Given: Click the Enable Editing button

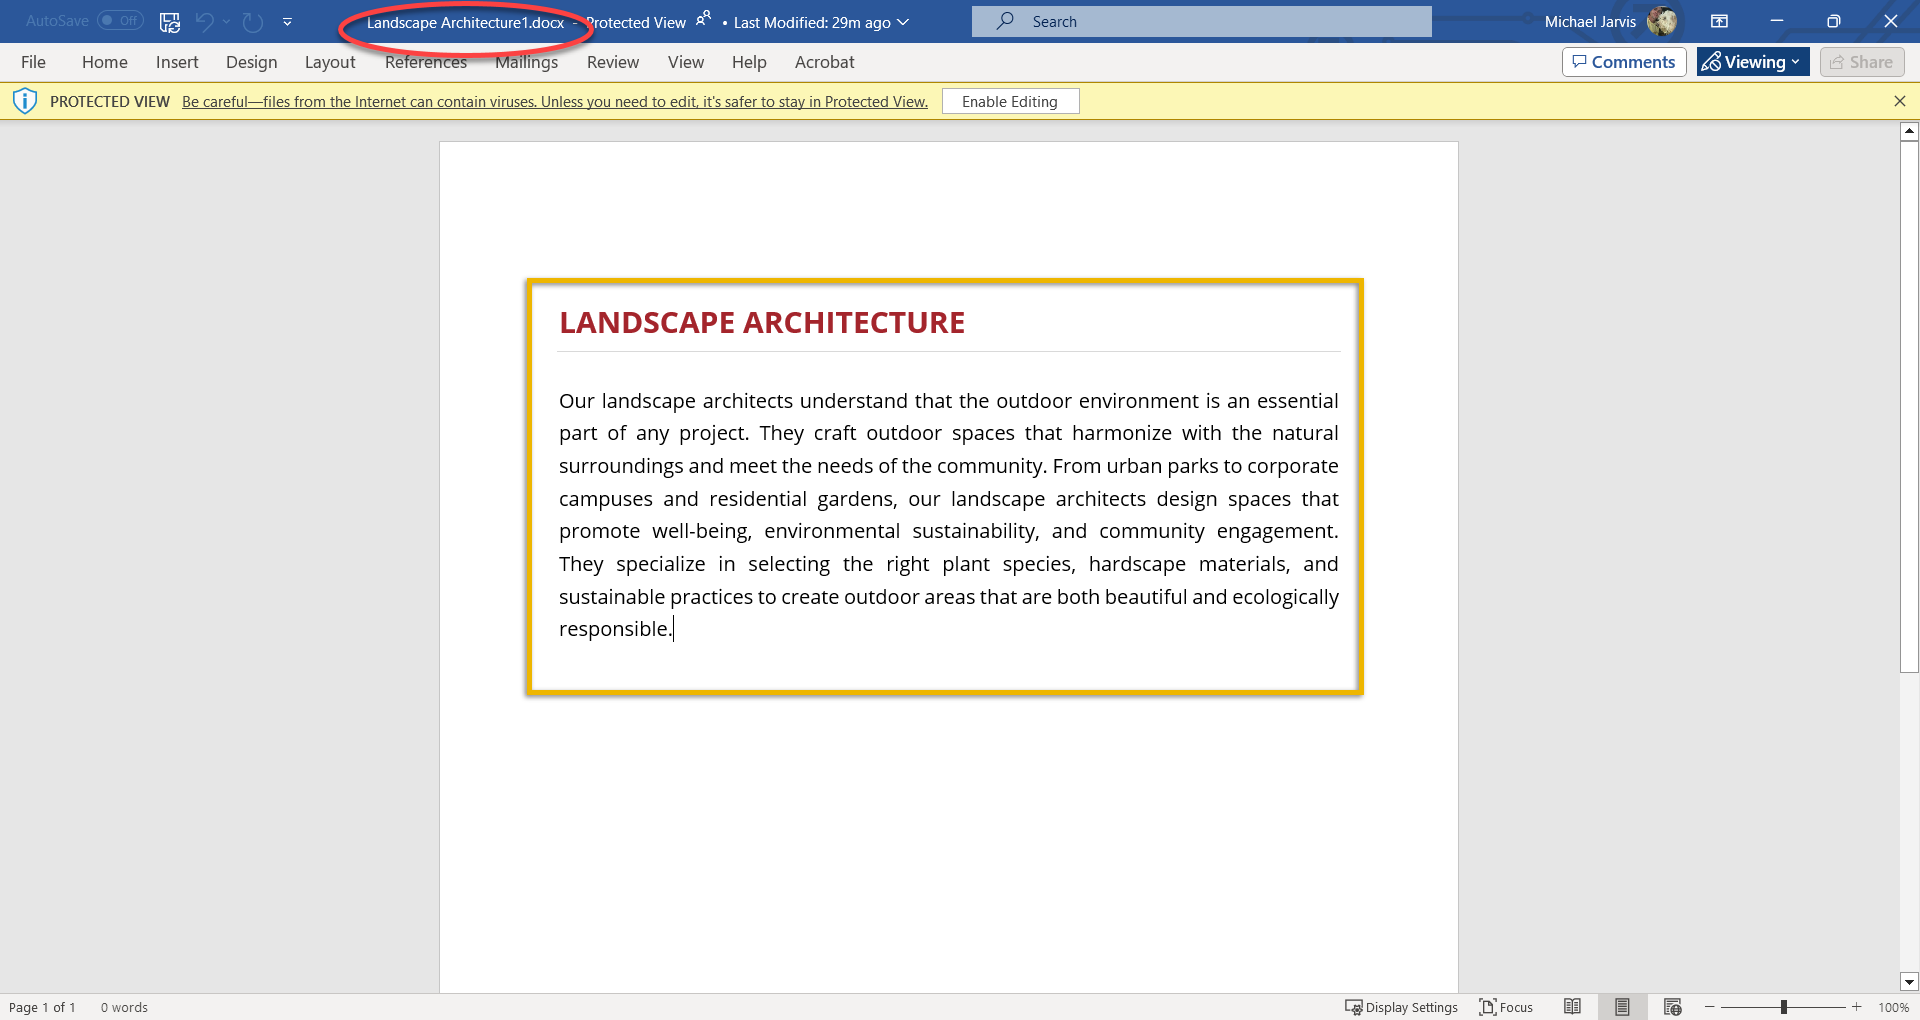Looking at the screenshot, I should click(x=1009, y=101).
